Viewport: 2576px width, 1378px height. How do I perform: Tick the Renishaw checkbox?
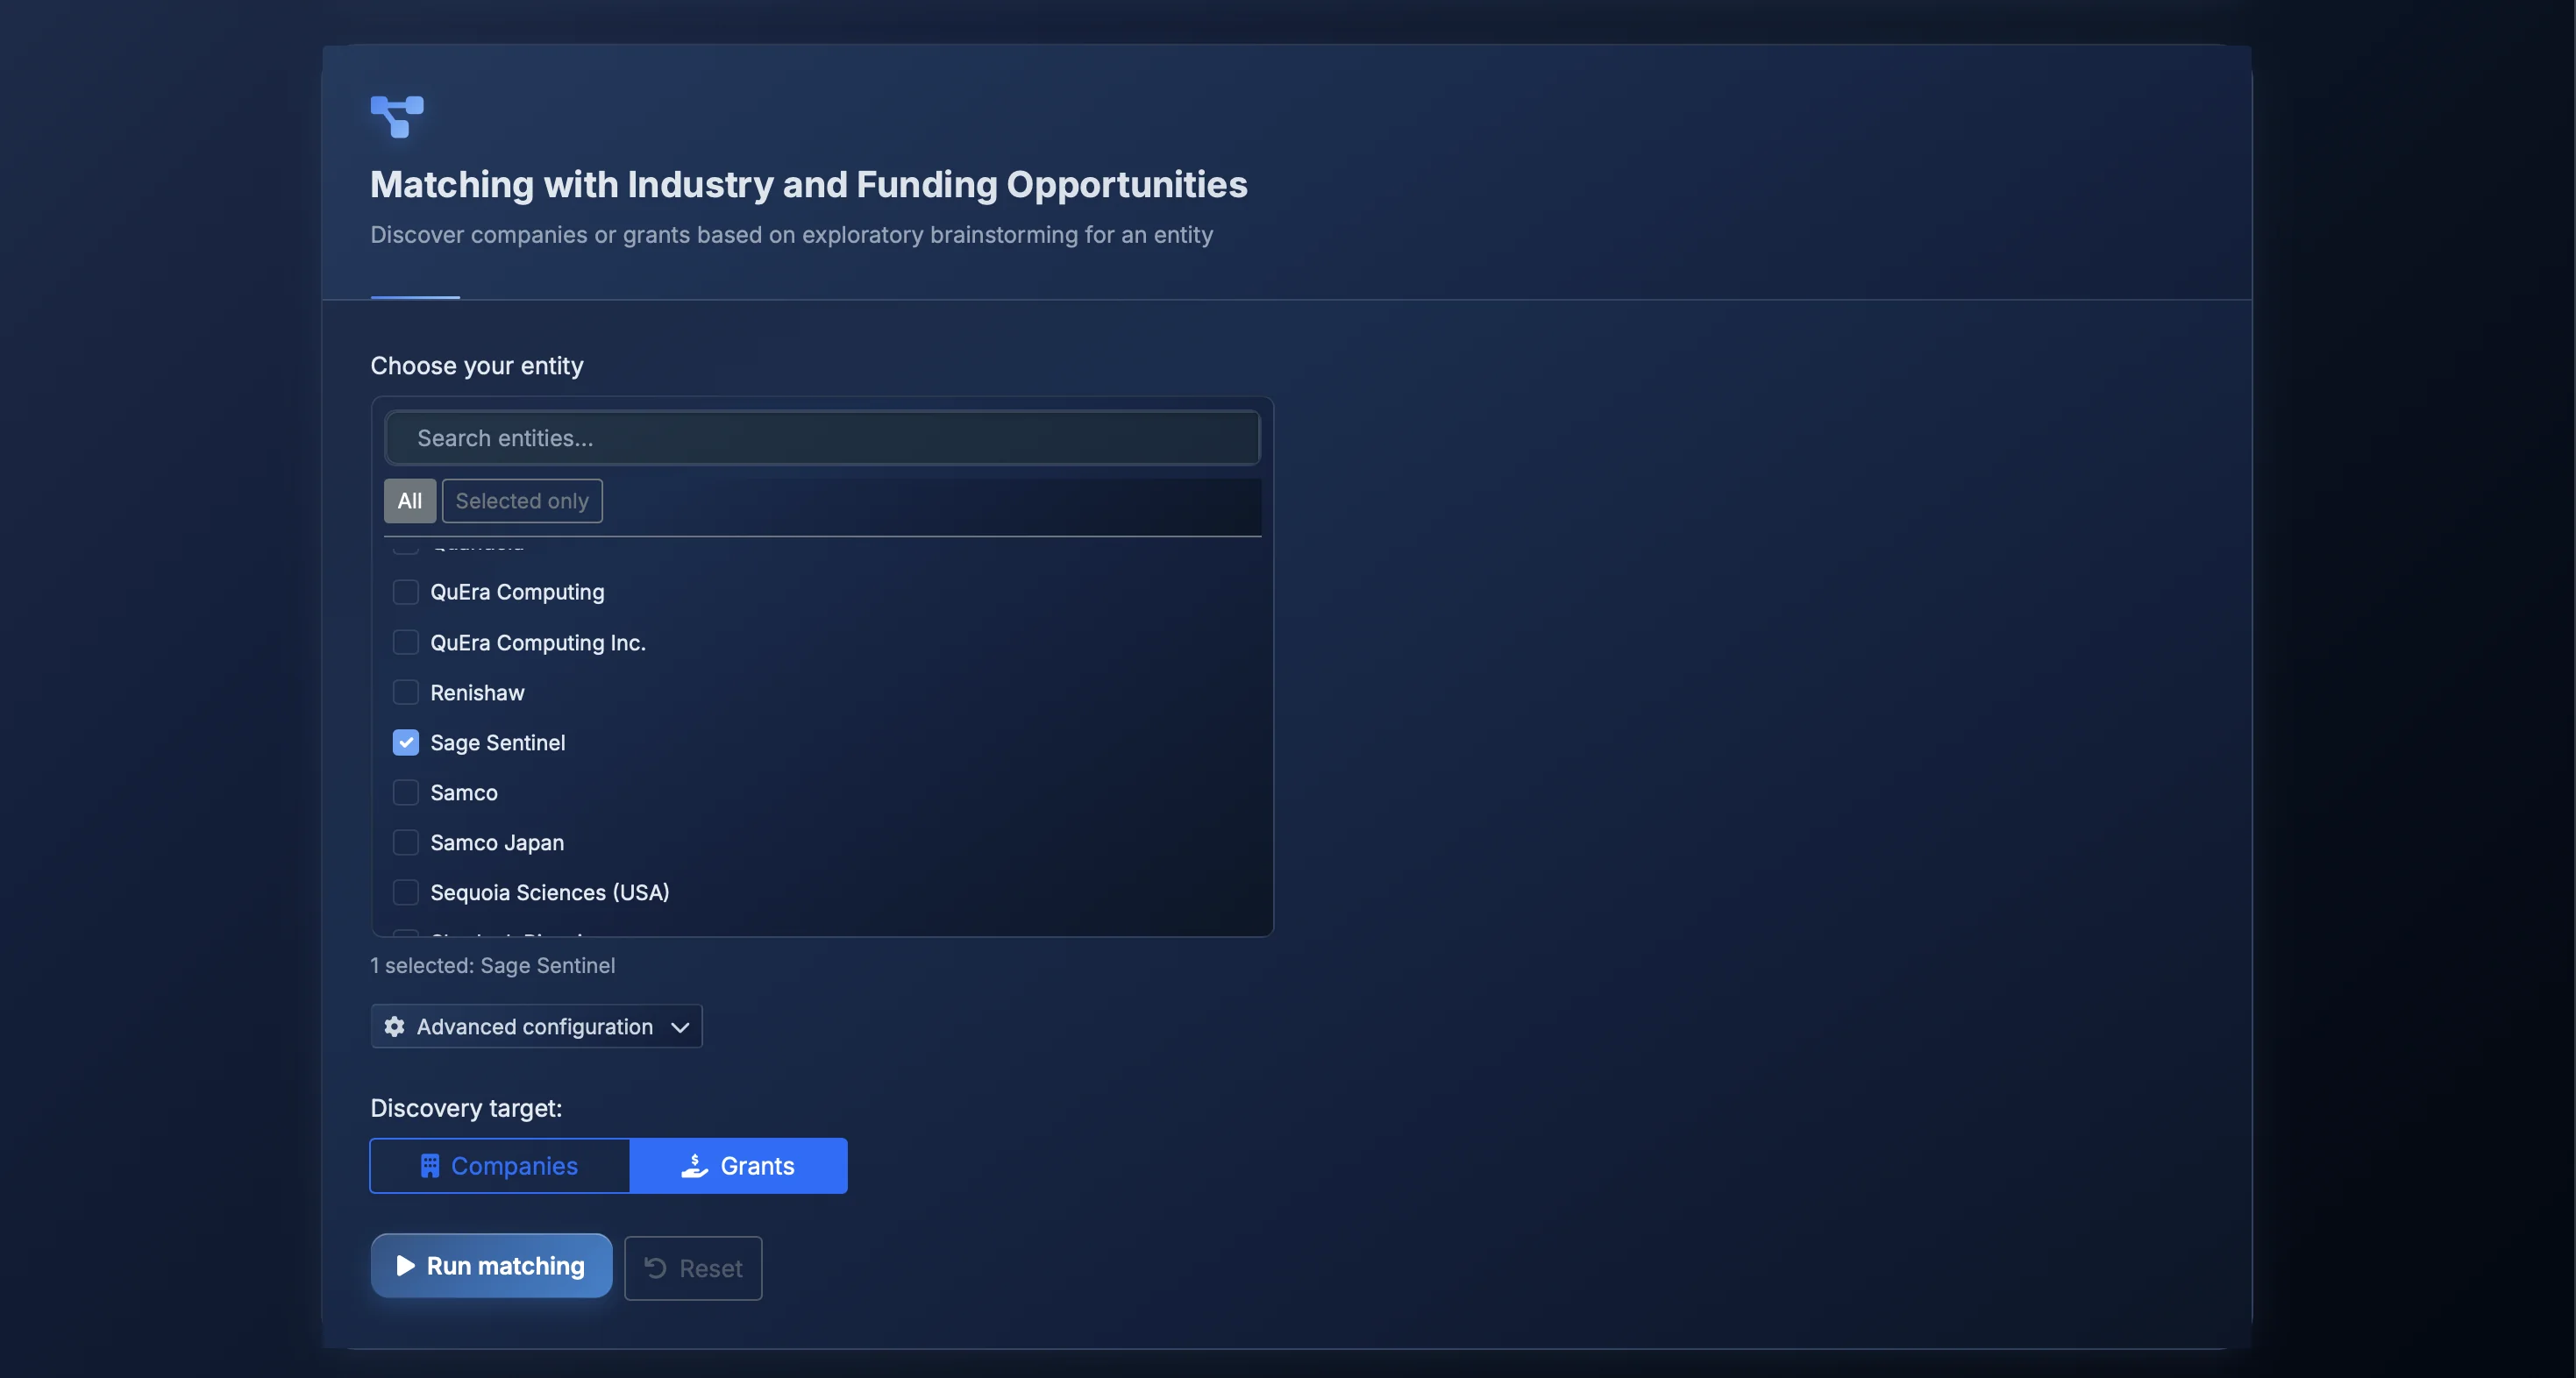pos(405,692)
